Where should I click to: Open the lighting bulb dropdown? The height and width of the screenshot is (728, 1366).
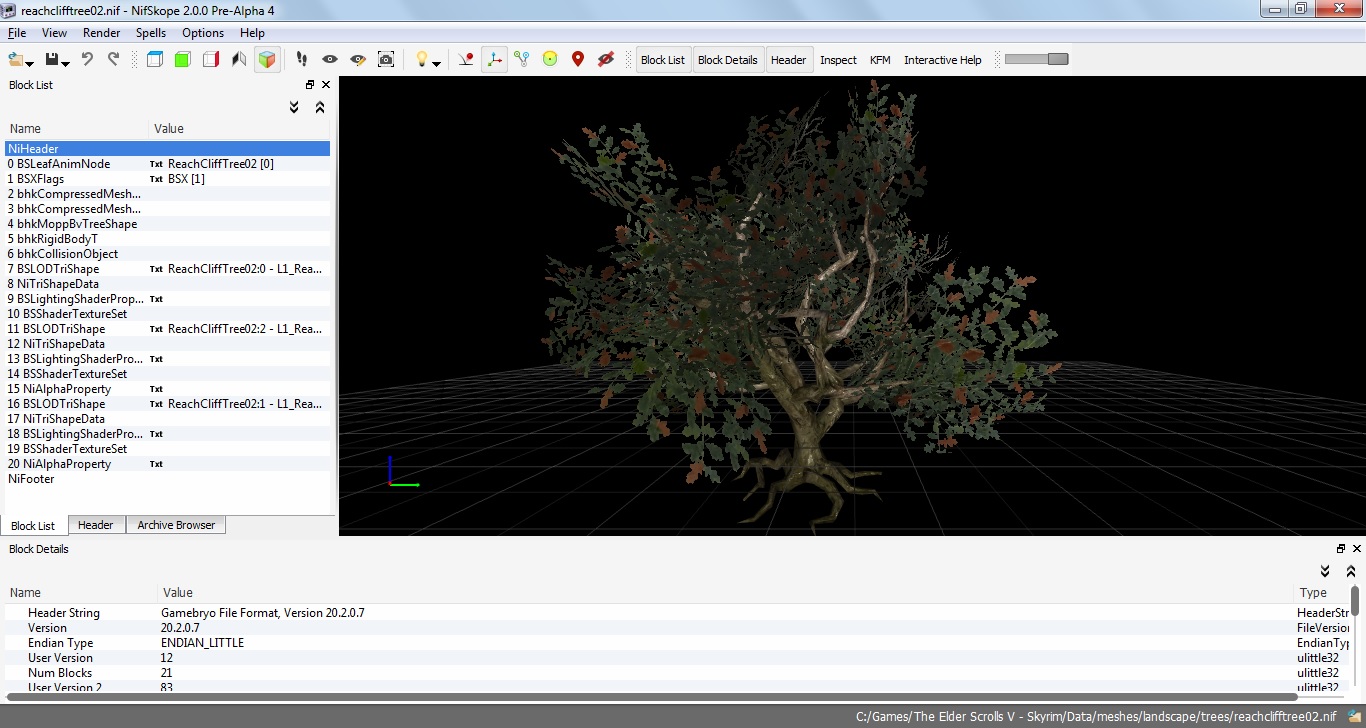[x=437, y=62]
